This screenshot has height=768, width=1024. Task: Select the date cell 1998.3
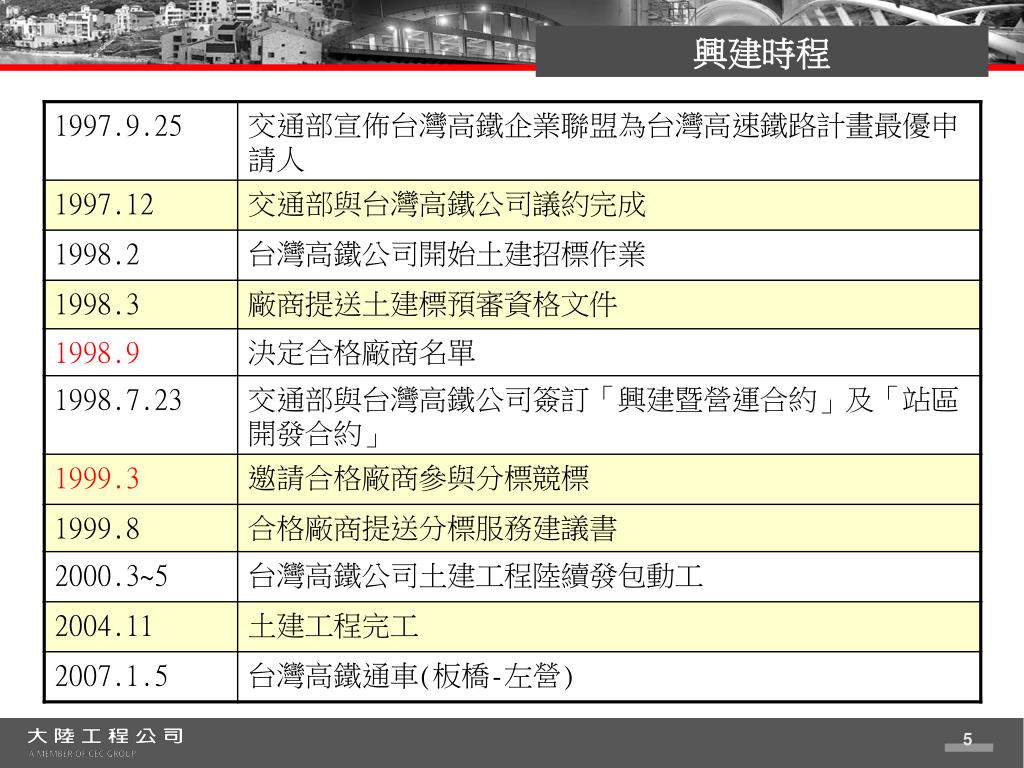[x=140, y=305]
